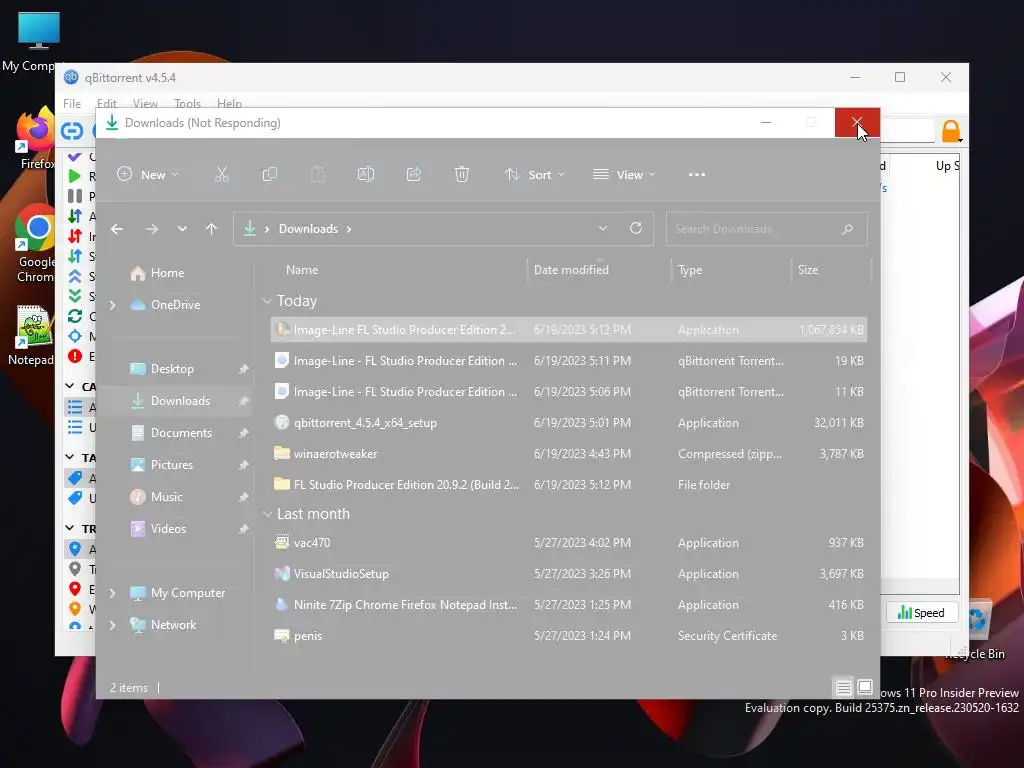1024x768 pixels.
Task: Open the File menu in qBittorrent
Action: (x=72, y=103)
